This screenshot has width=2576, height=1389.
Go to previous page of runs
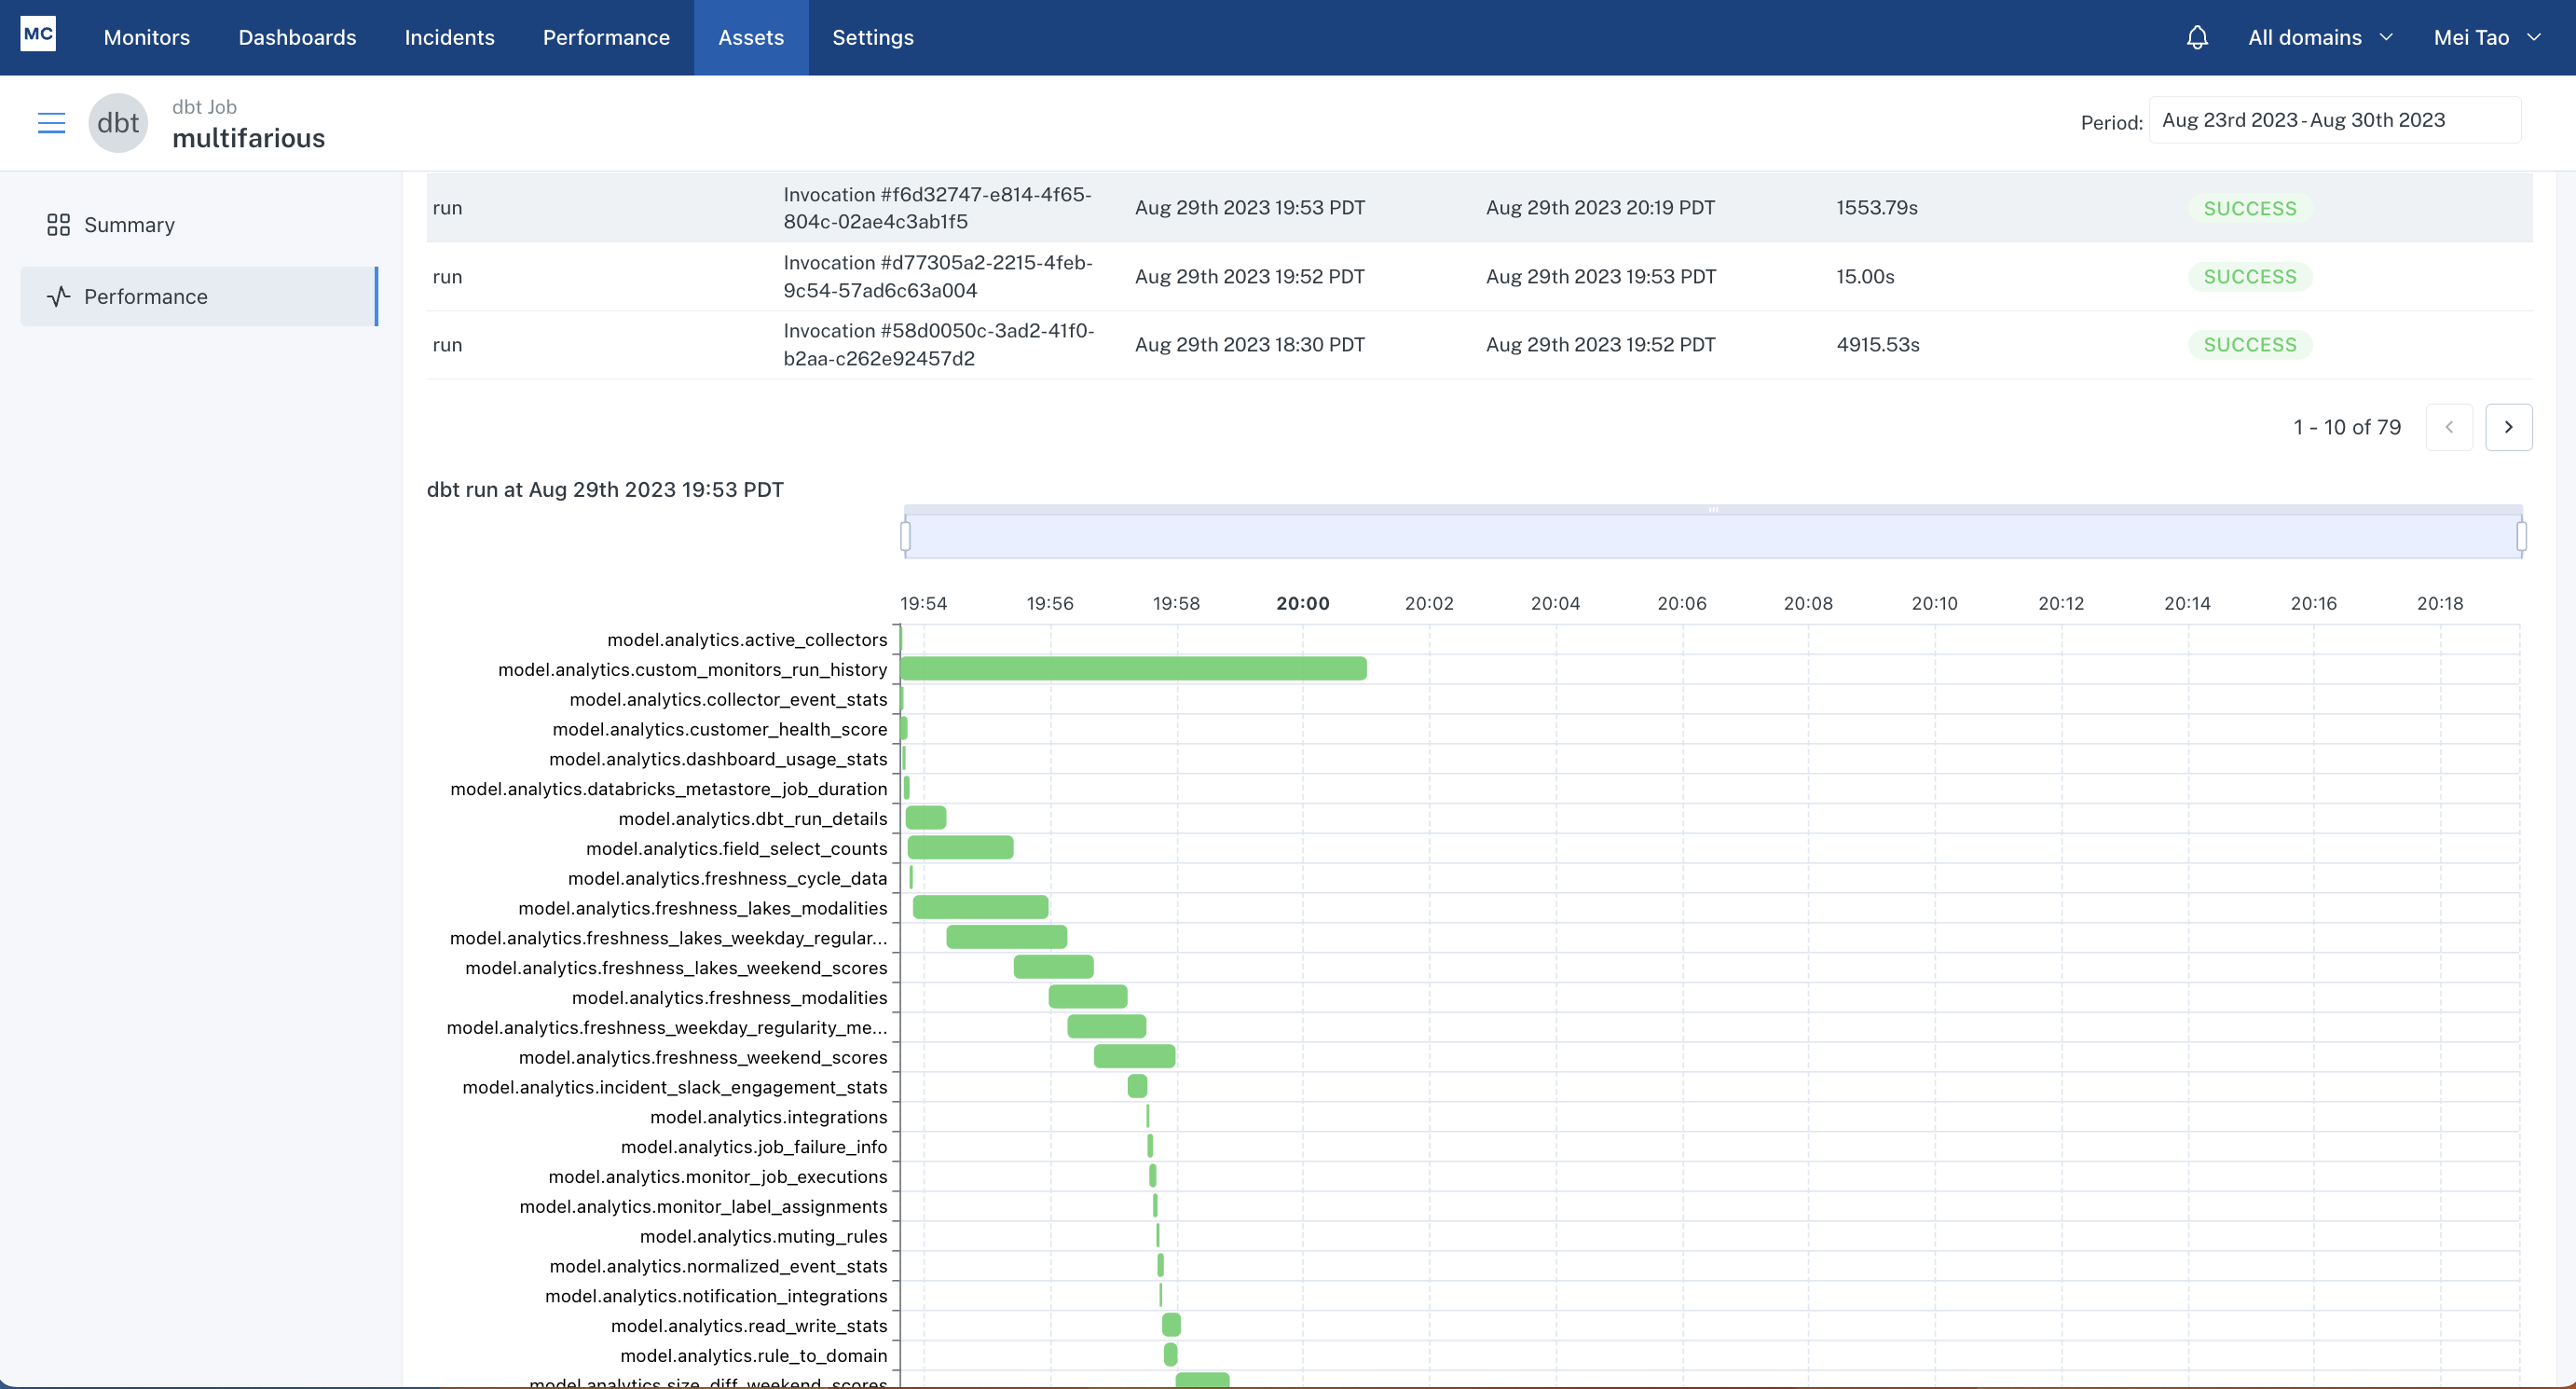pos(2448,427)
